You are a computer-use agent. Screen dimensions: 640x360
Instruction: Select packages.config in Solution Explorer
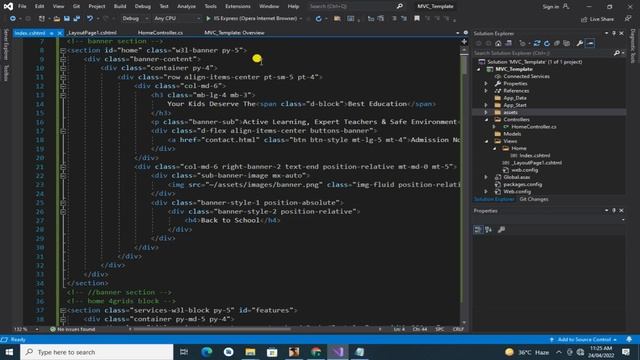pyautogui.click(x=522, y=184)
